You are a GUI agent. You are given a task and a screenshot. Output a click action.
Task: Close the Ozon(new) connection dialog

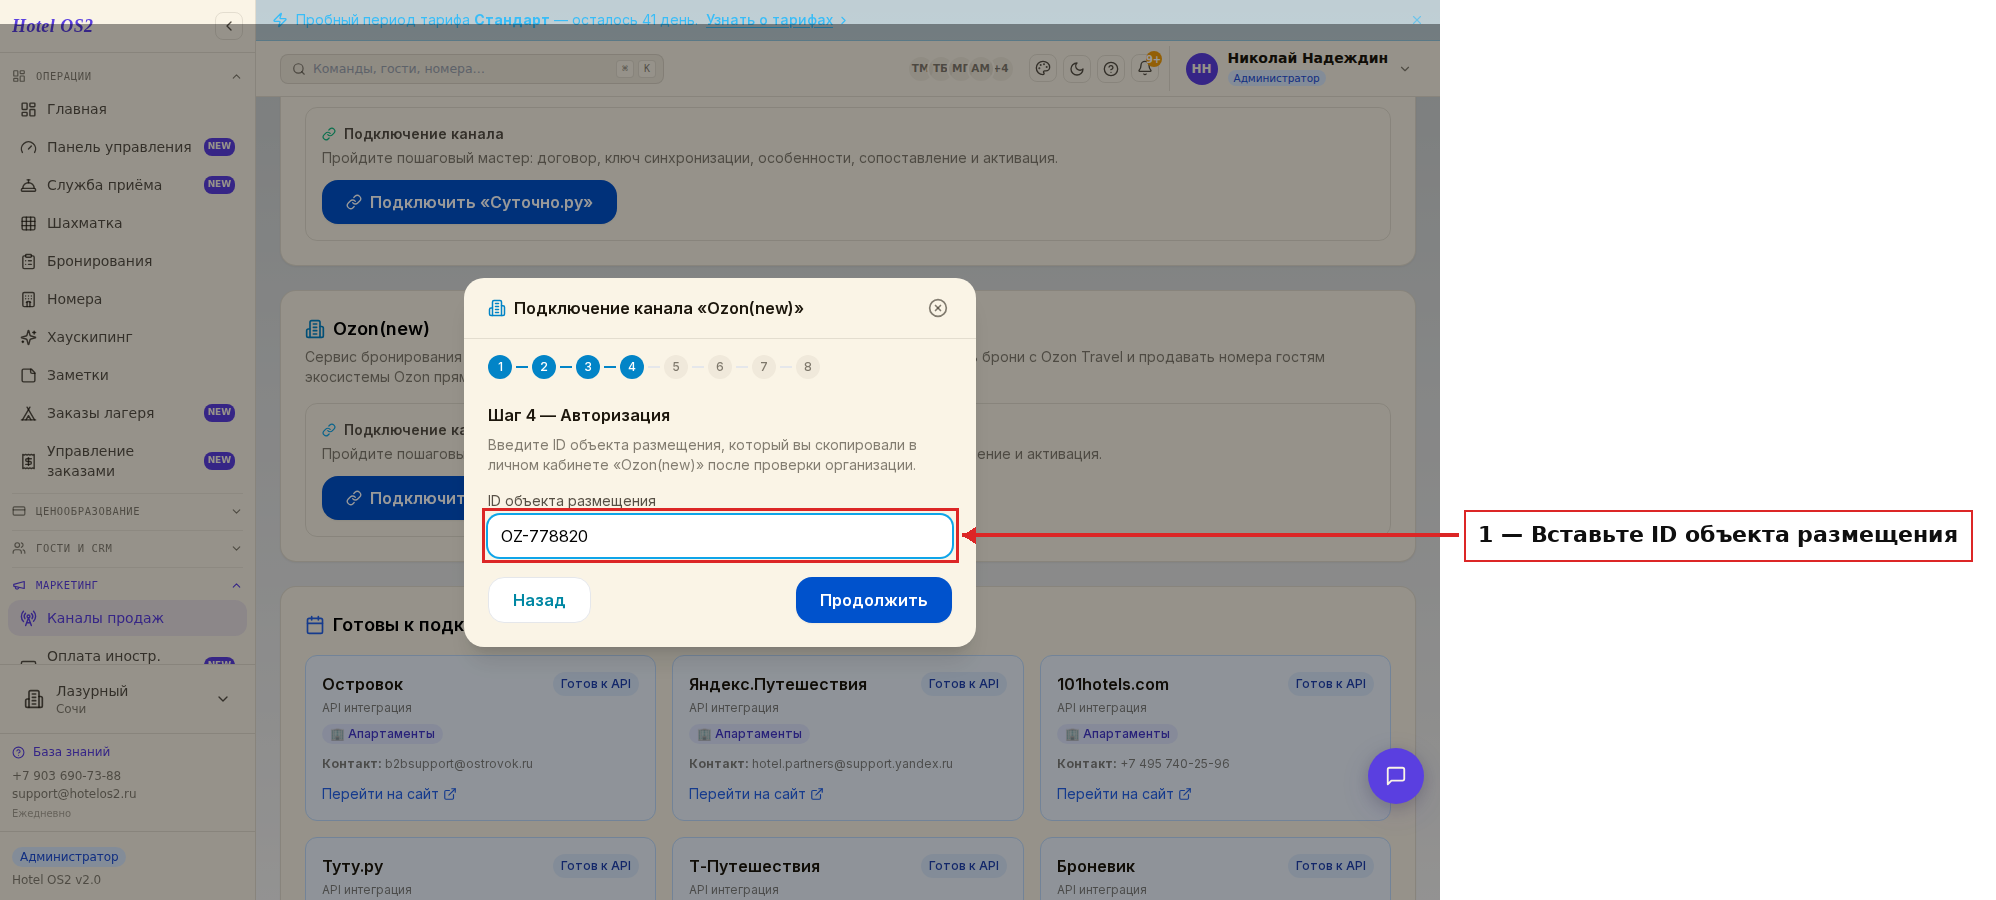pos(938,308)
